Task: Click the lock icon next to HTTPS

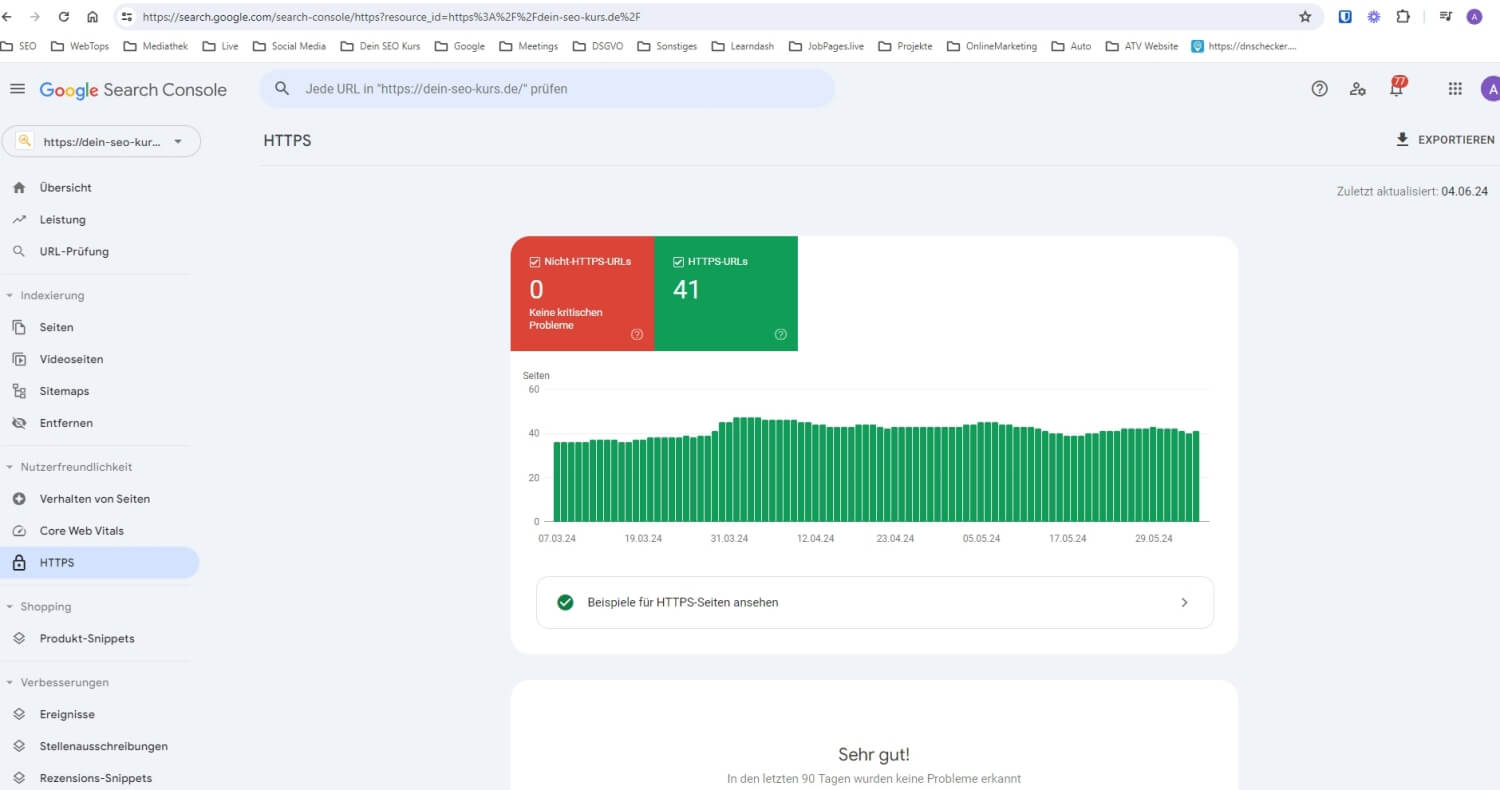Action: tap(19, 563)
